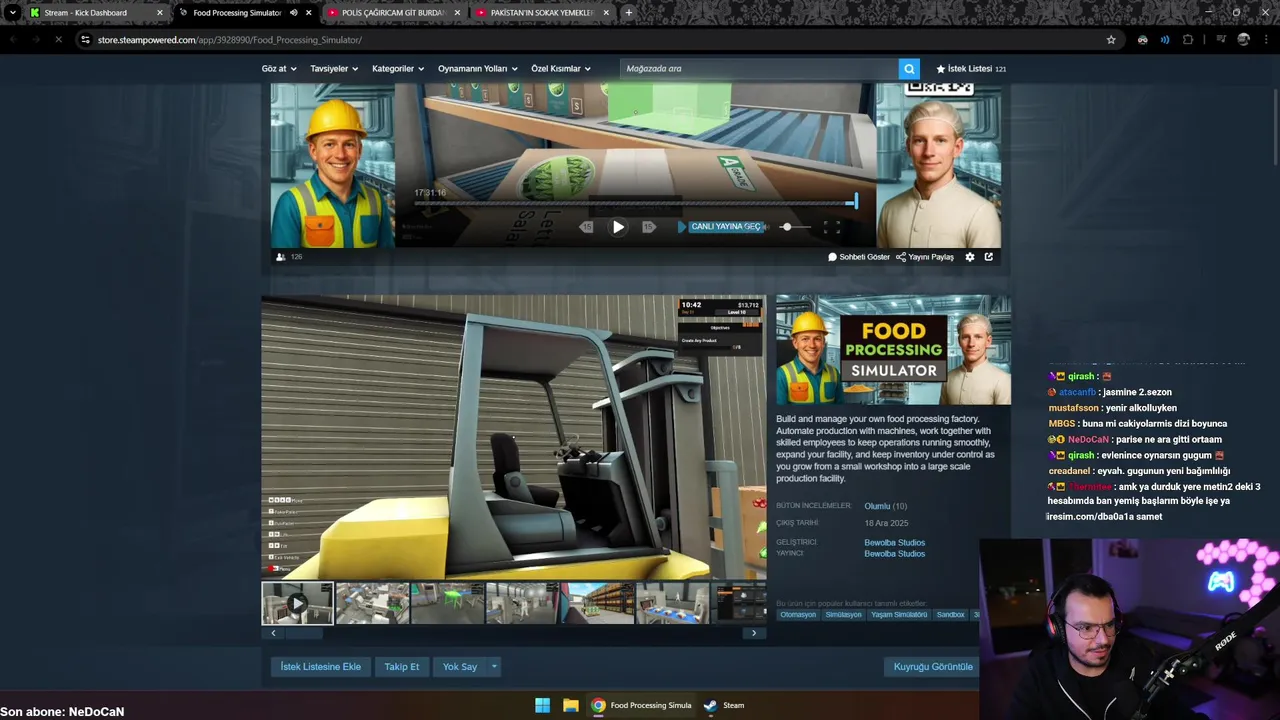Open the browser profile avatar
The height and width of the screenshot is (720, 1280).
(1243, 40)
